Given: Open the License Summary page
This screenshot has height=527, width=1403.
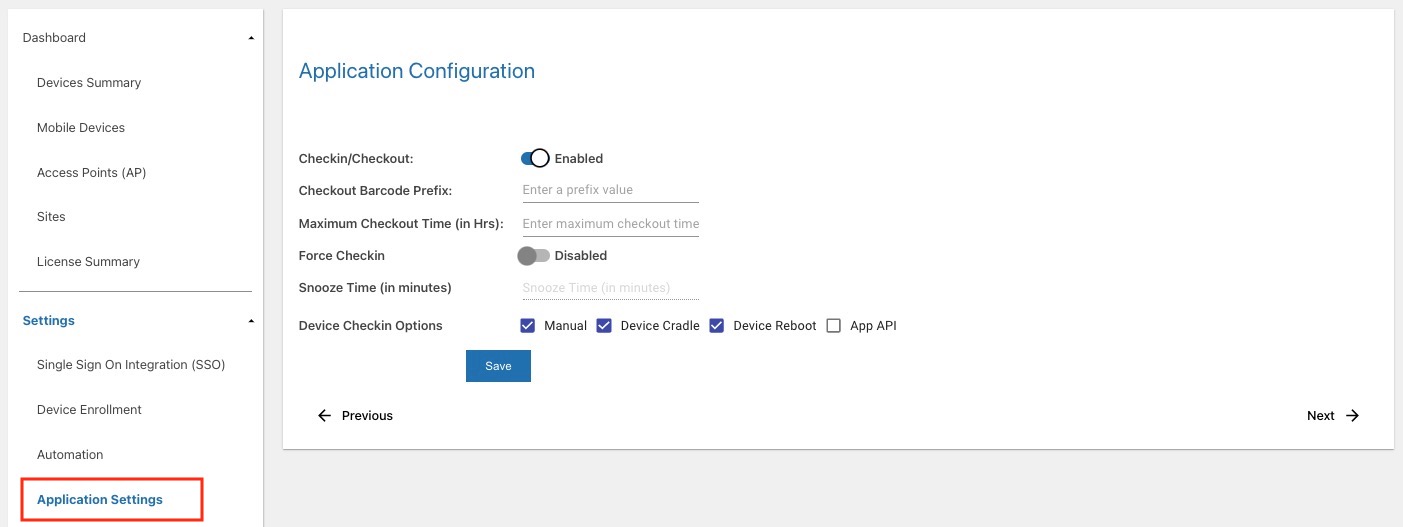Looking at the screenshot, I should point(88,262).
